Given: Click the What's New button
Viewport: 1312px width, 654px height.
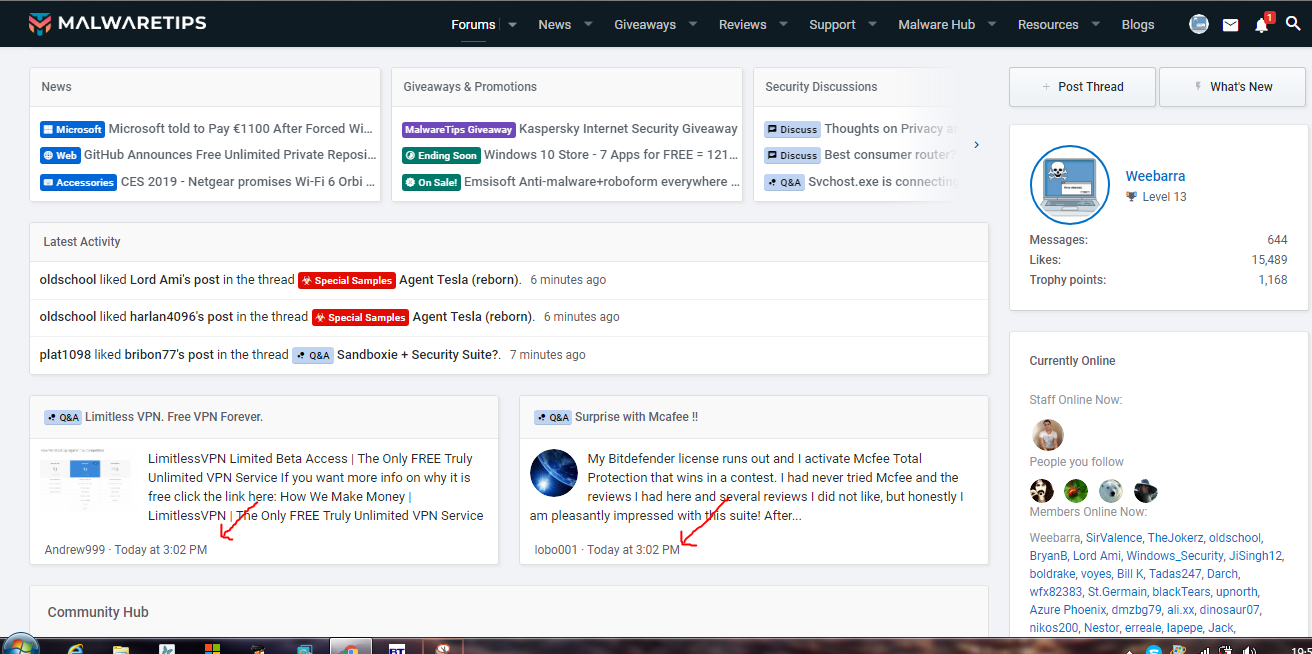Looking at the screenshot, I should pyautogui.click(x=1232, y=87).
